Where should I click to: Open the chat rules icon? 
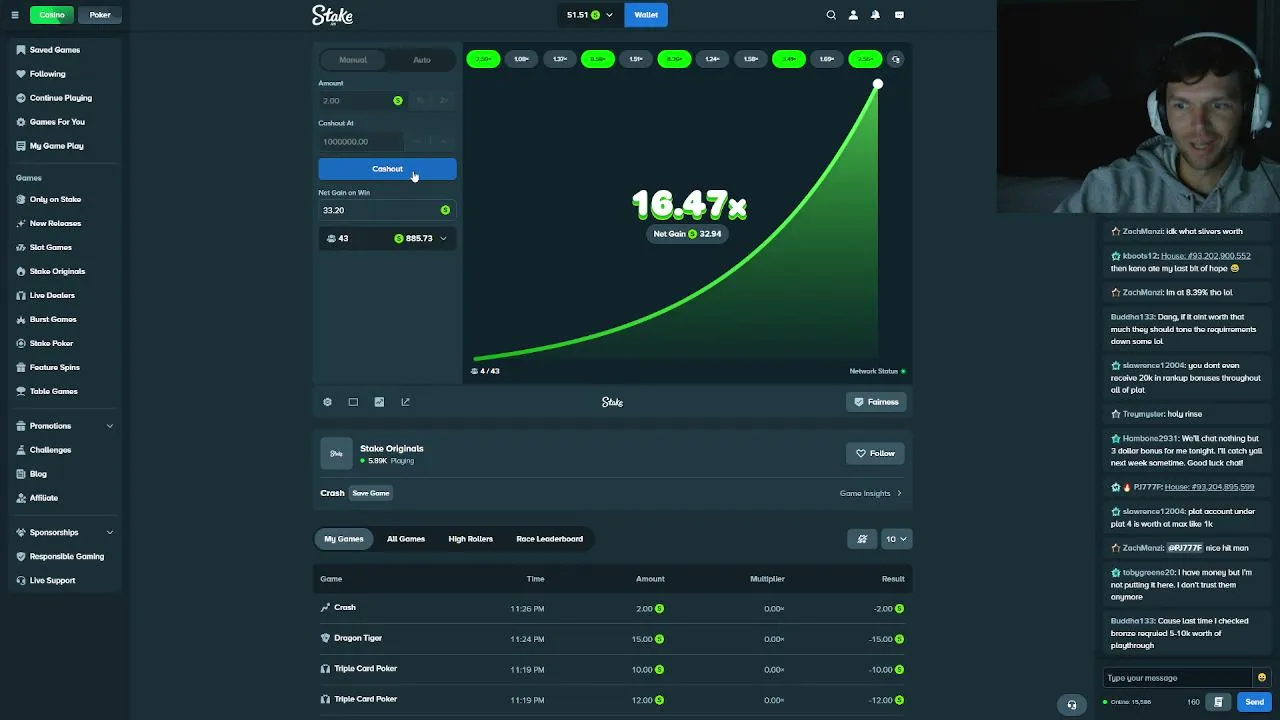click(1218, 702)
